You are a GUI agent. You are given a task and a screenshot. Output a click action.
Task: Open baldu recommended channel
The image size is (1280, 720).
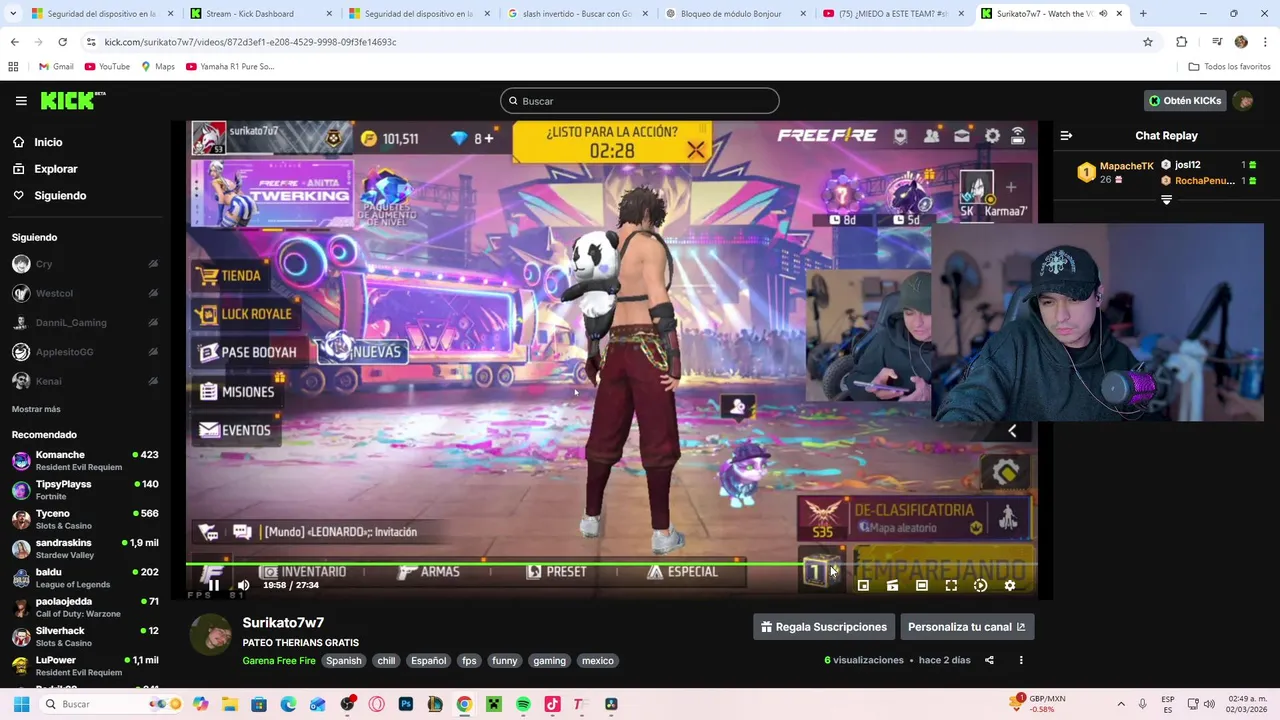click(x=85, y=578)
